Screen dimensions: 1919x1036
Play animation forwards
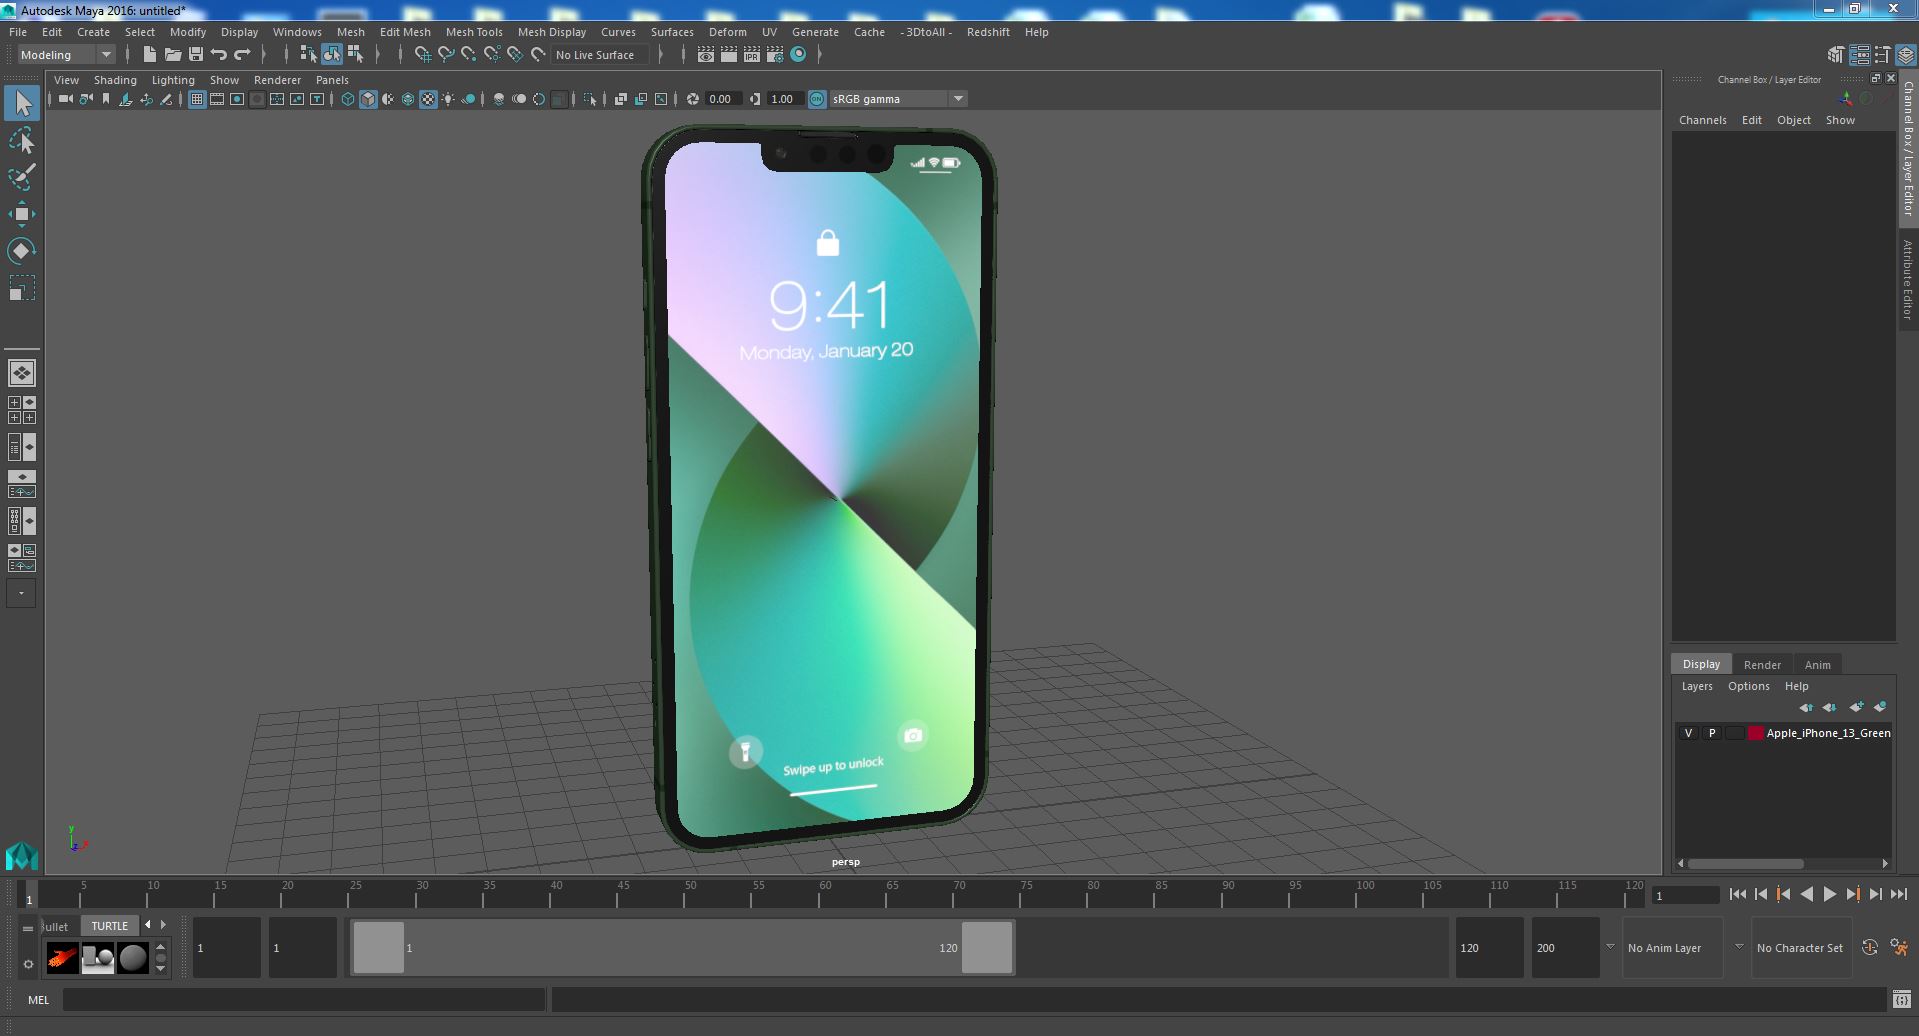pos(1829,895)
